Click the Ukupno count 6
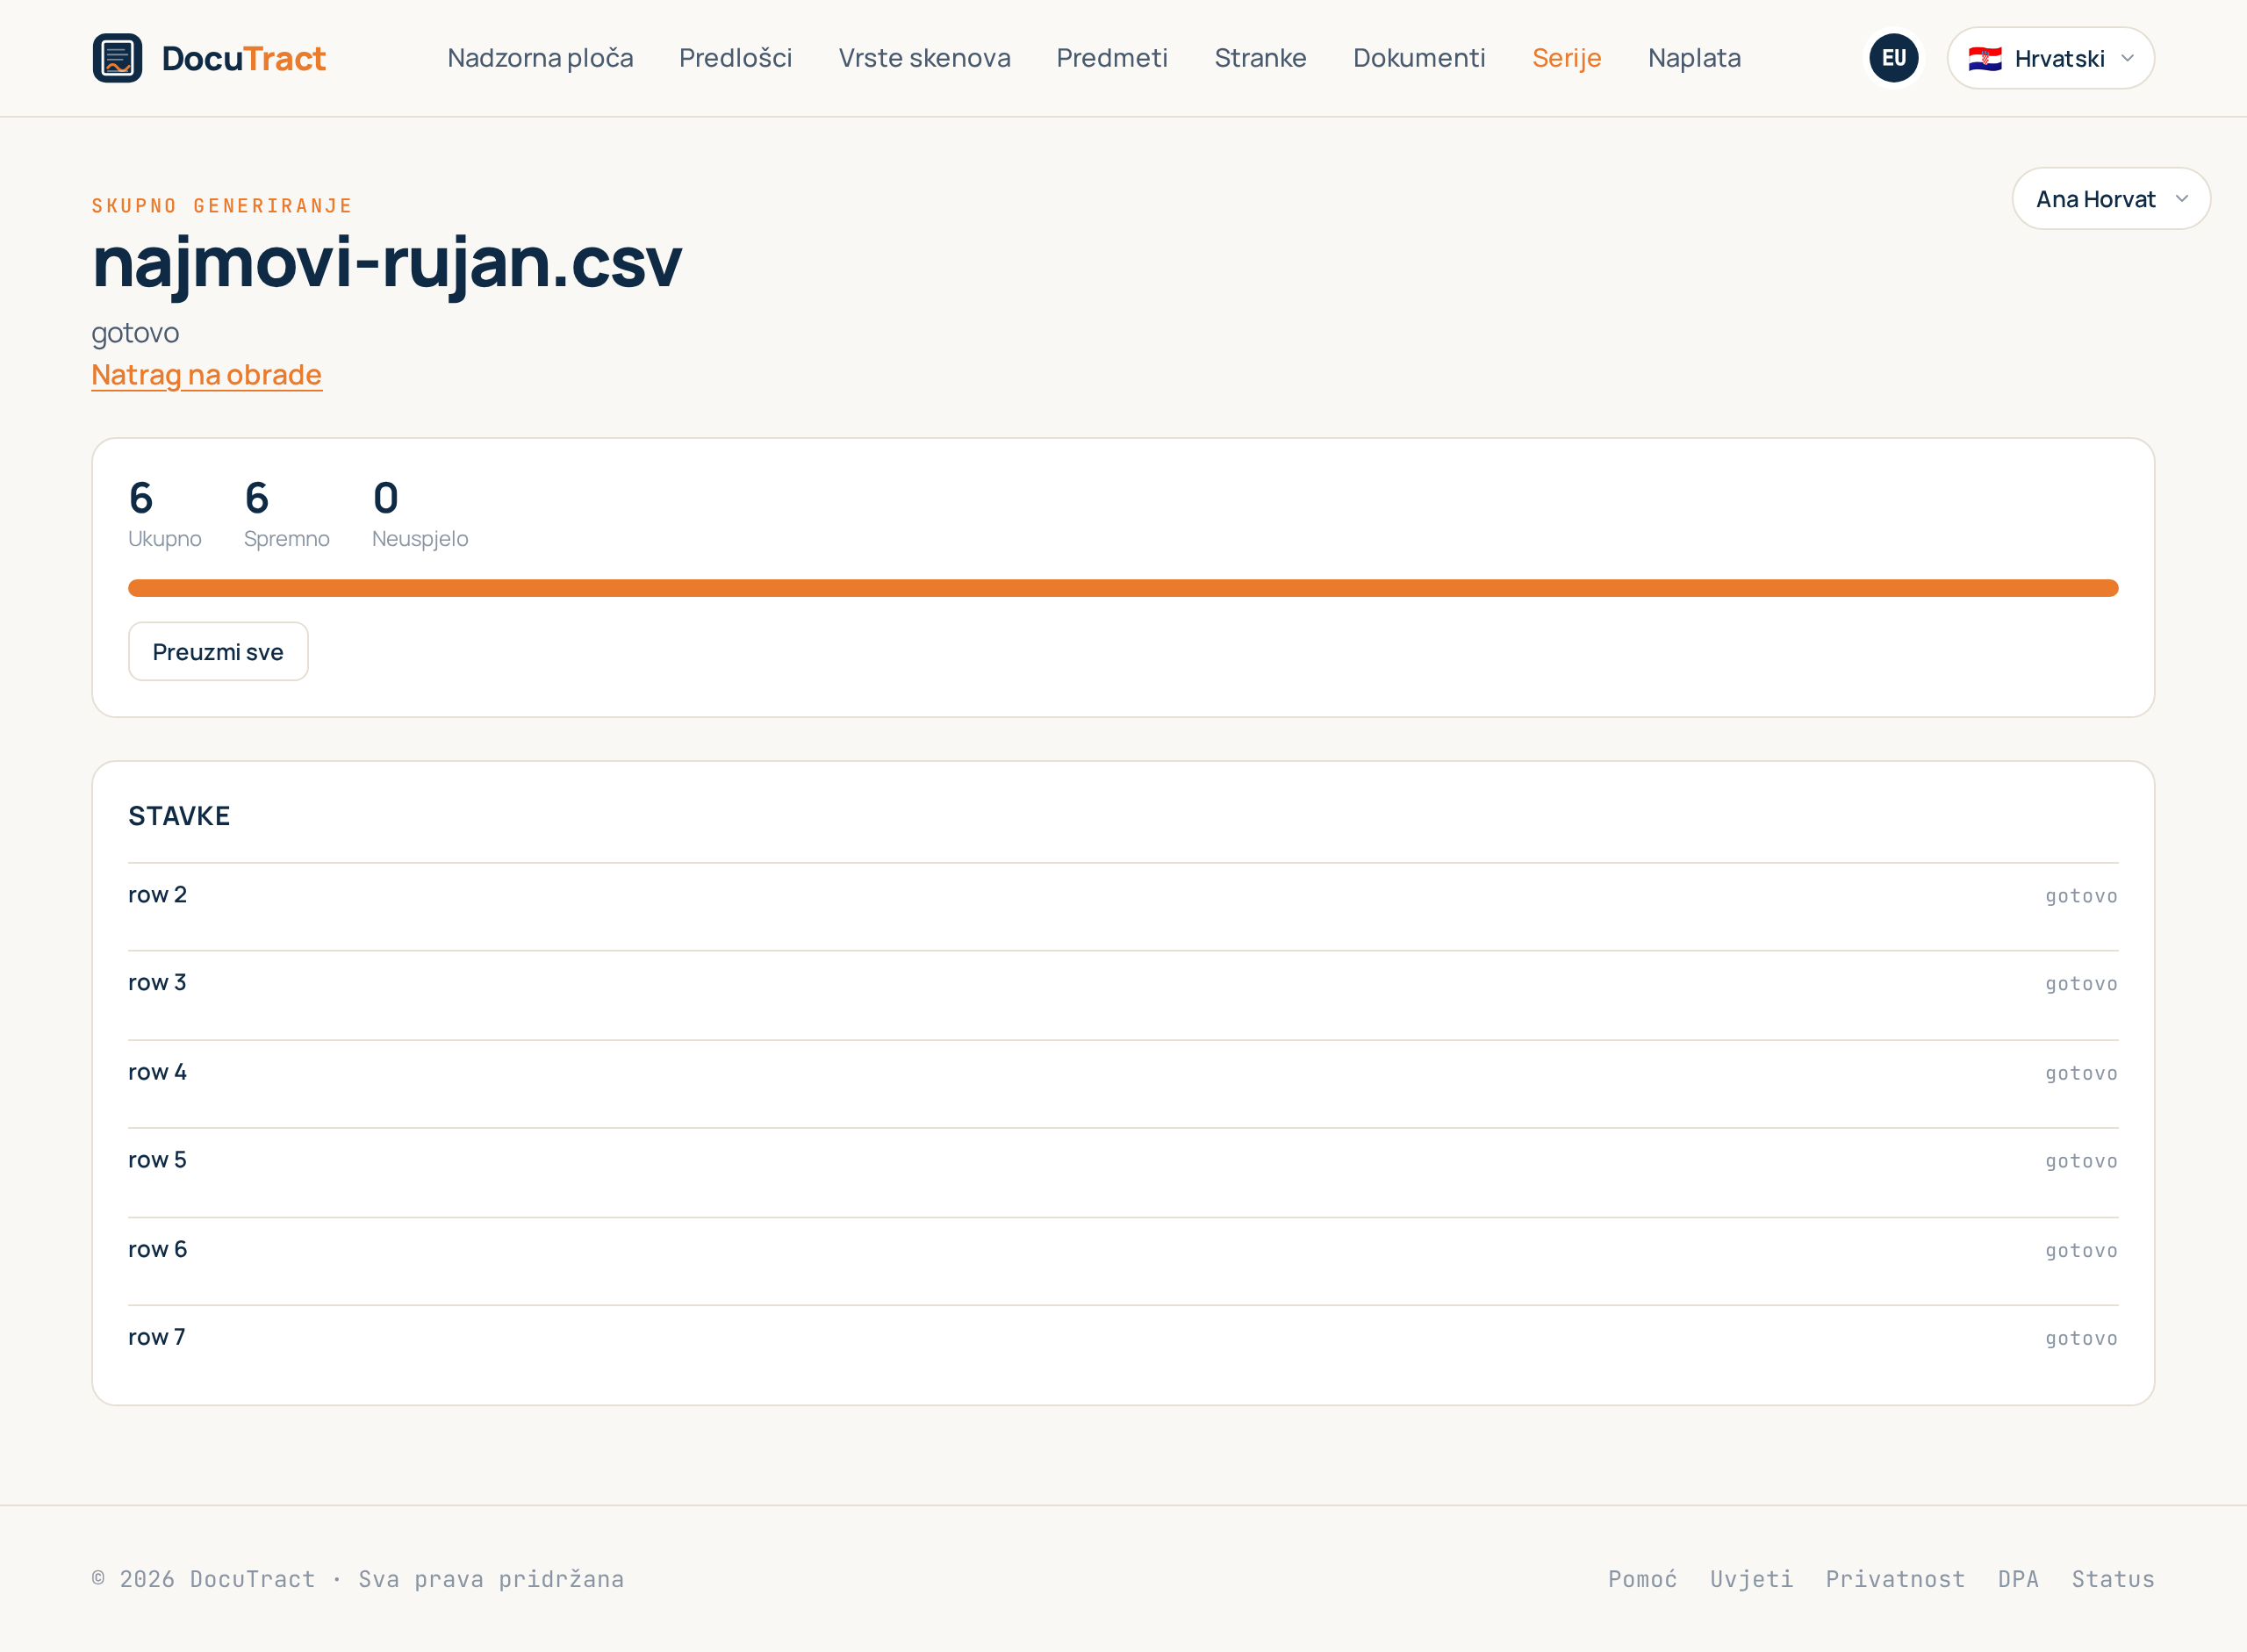 click(141, 498)
